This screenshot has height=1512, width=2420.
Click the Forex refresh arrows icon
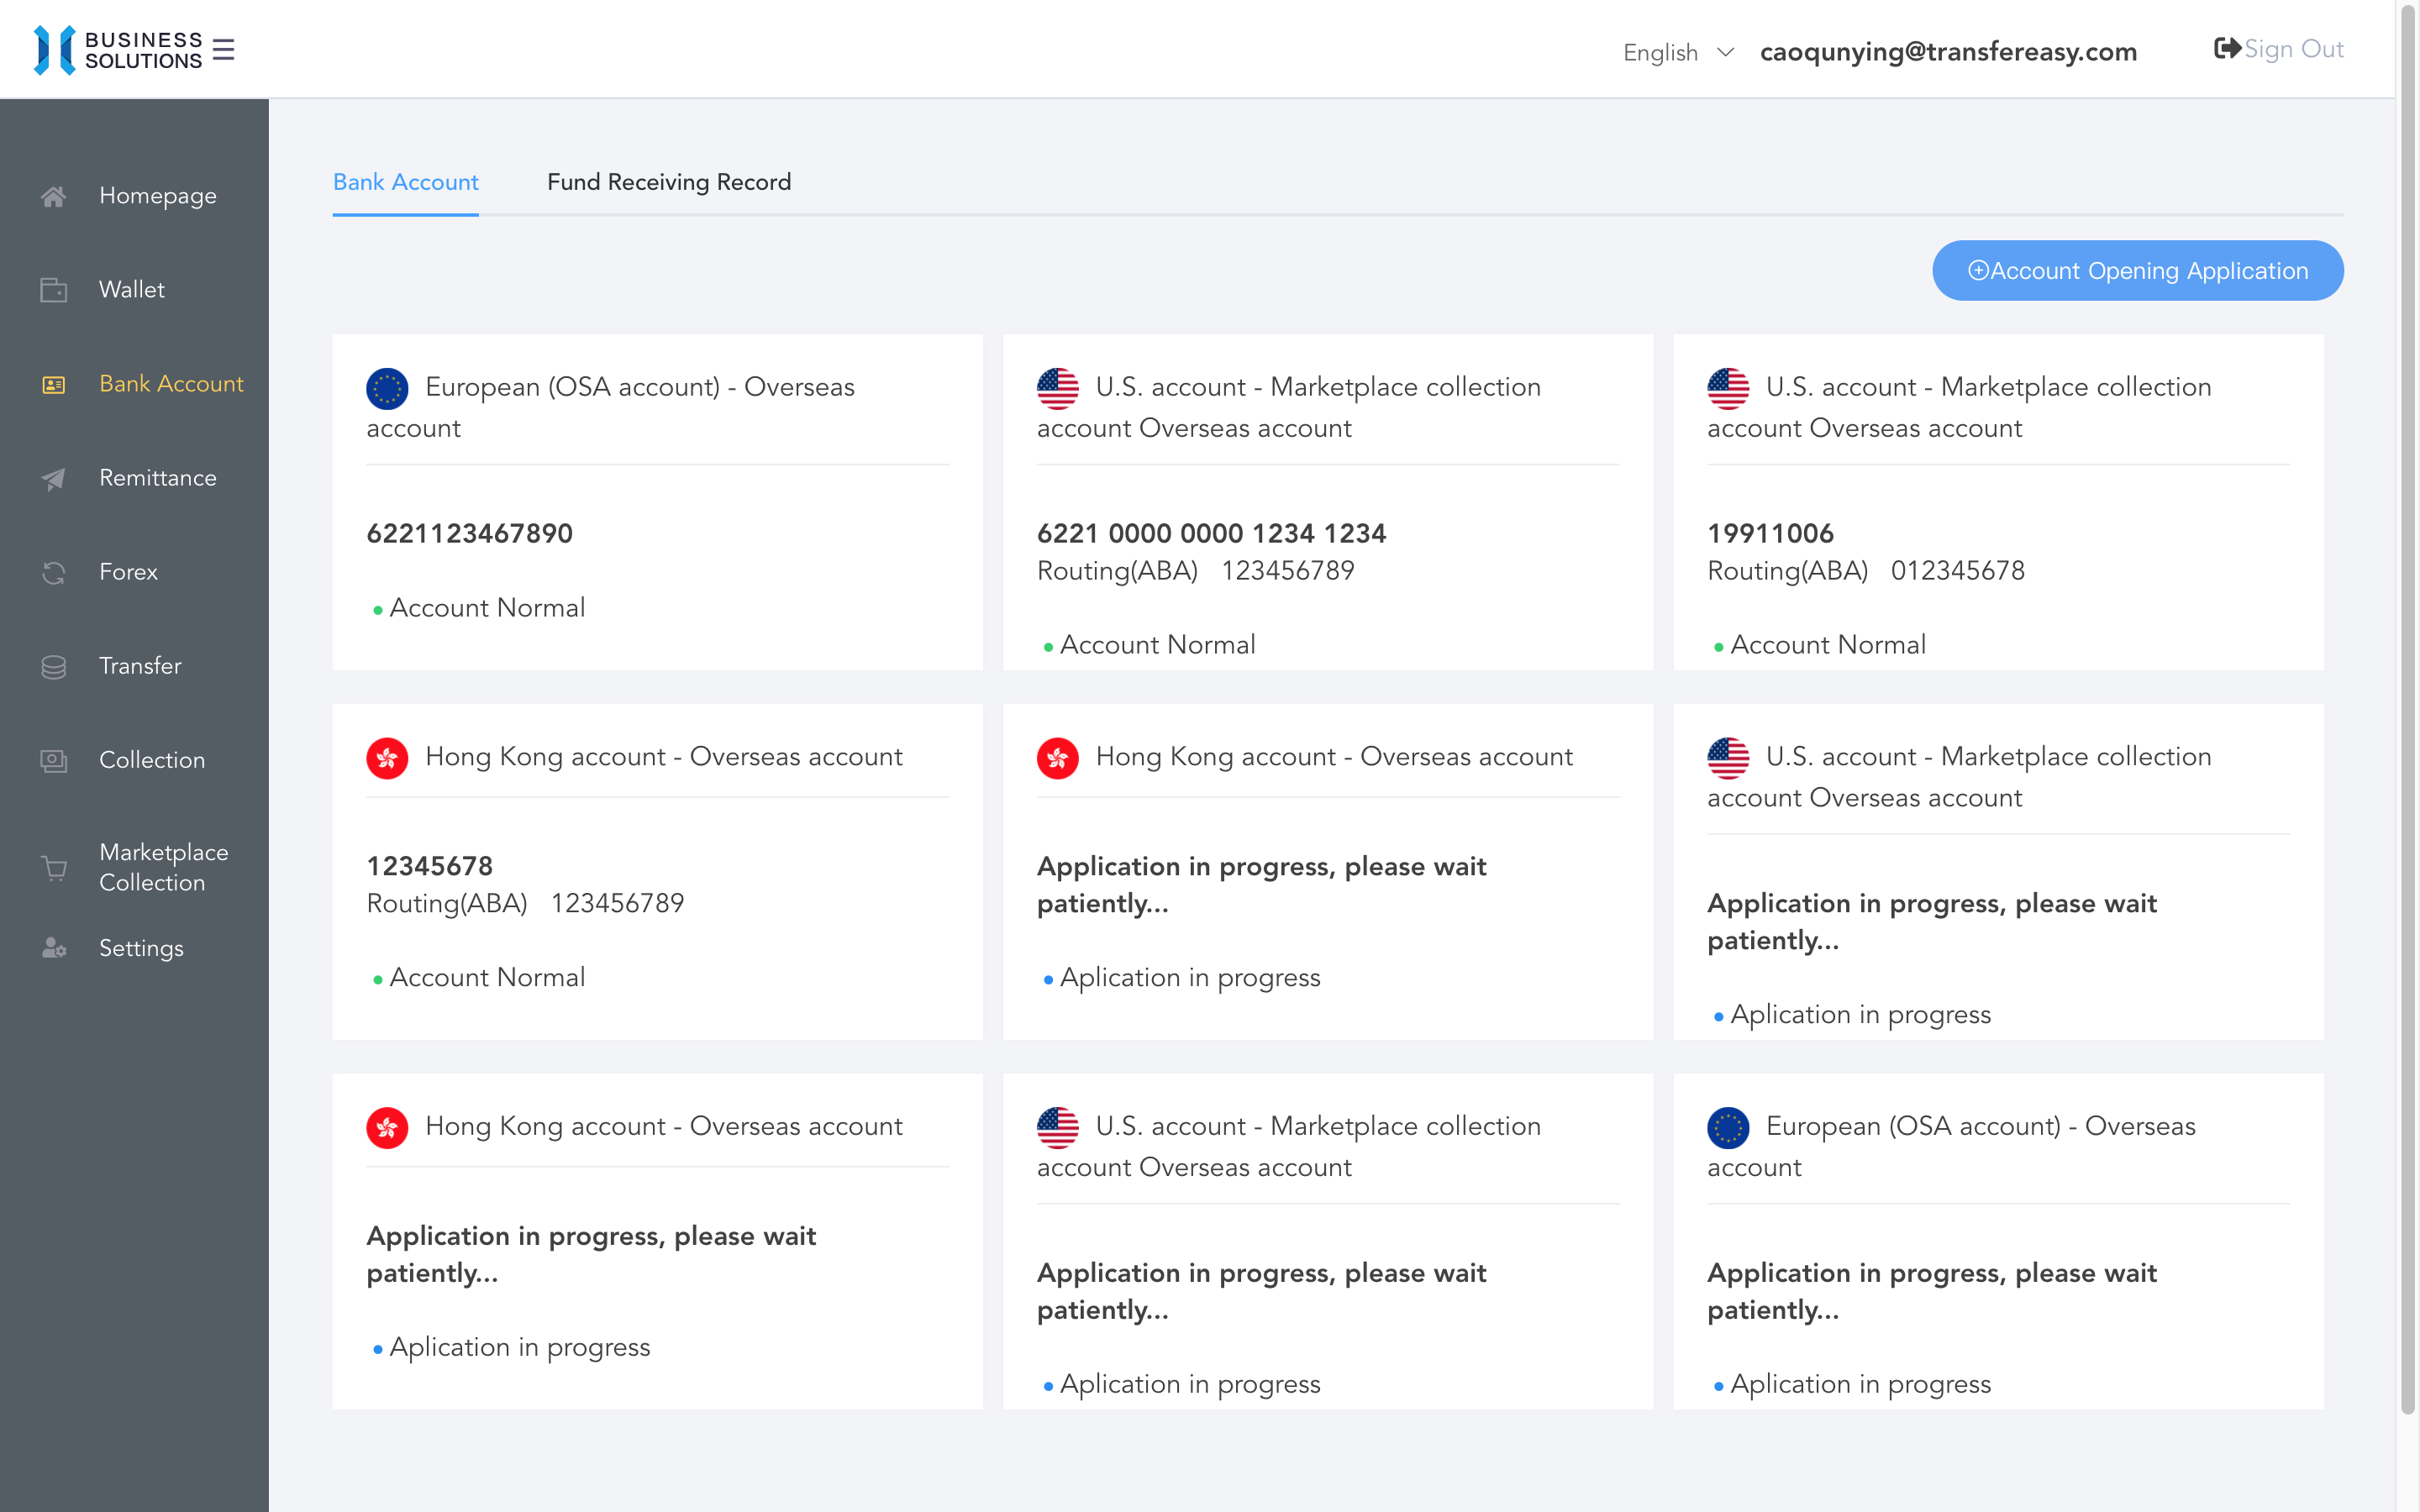pyautogui.click(x=54, y=572)
